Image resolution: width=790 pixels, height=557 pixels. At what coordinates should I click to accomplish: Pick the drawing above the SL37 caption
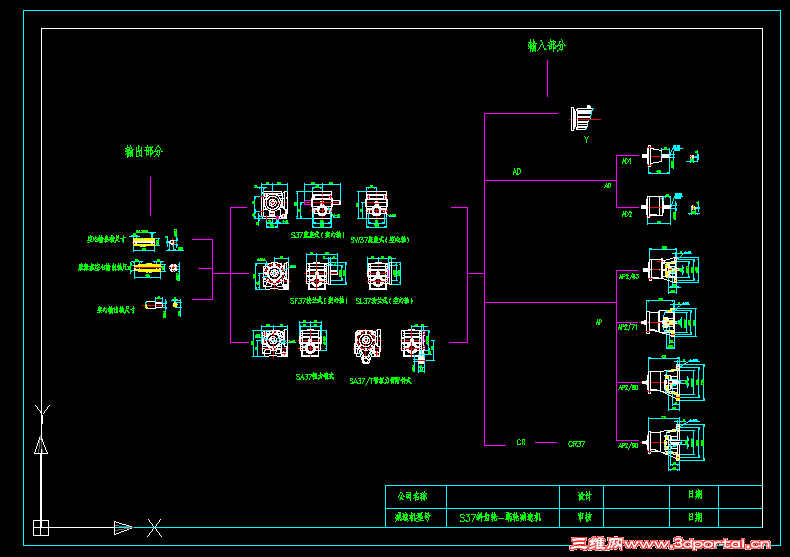383,273
